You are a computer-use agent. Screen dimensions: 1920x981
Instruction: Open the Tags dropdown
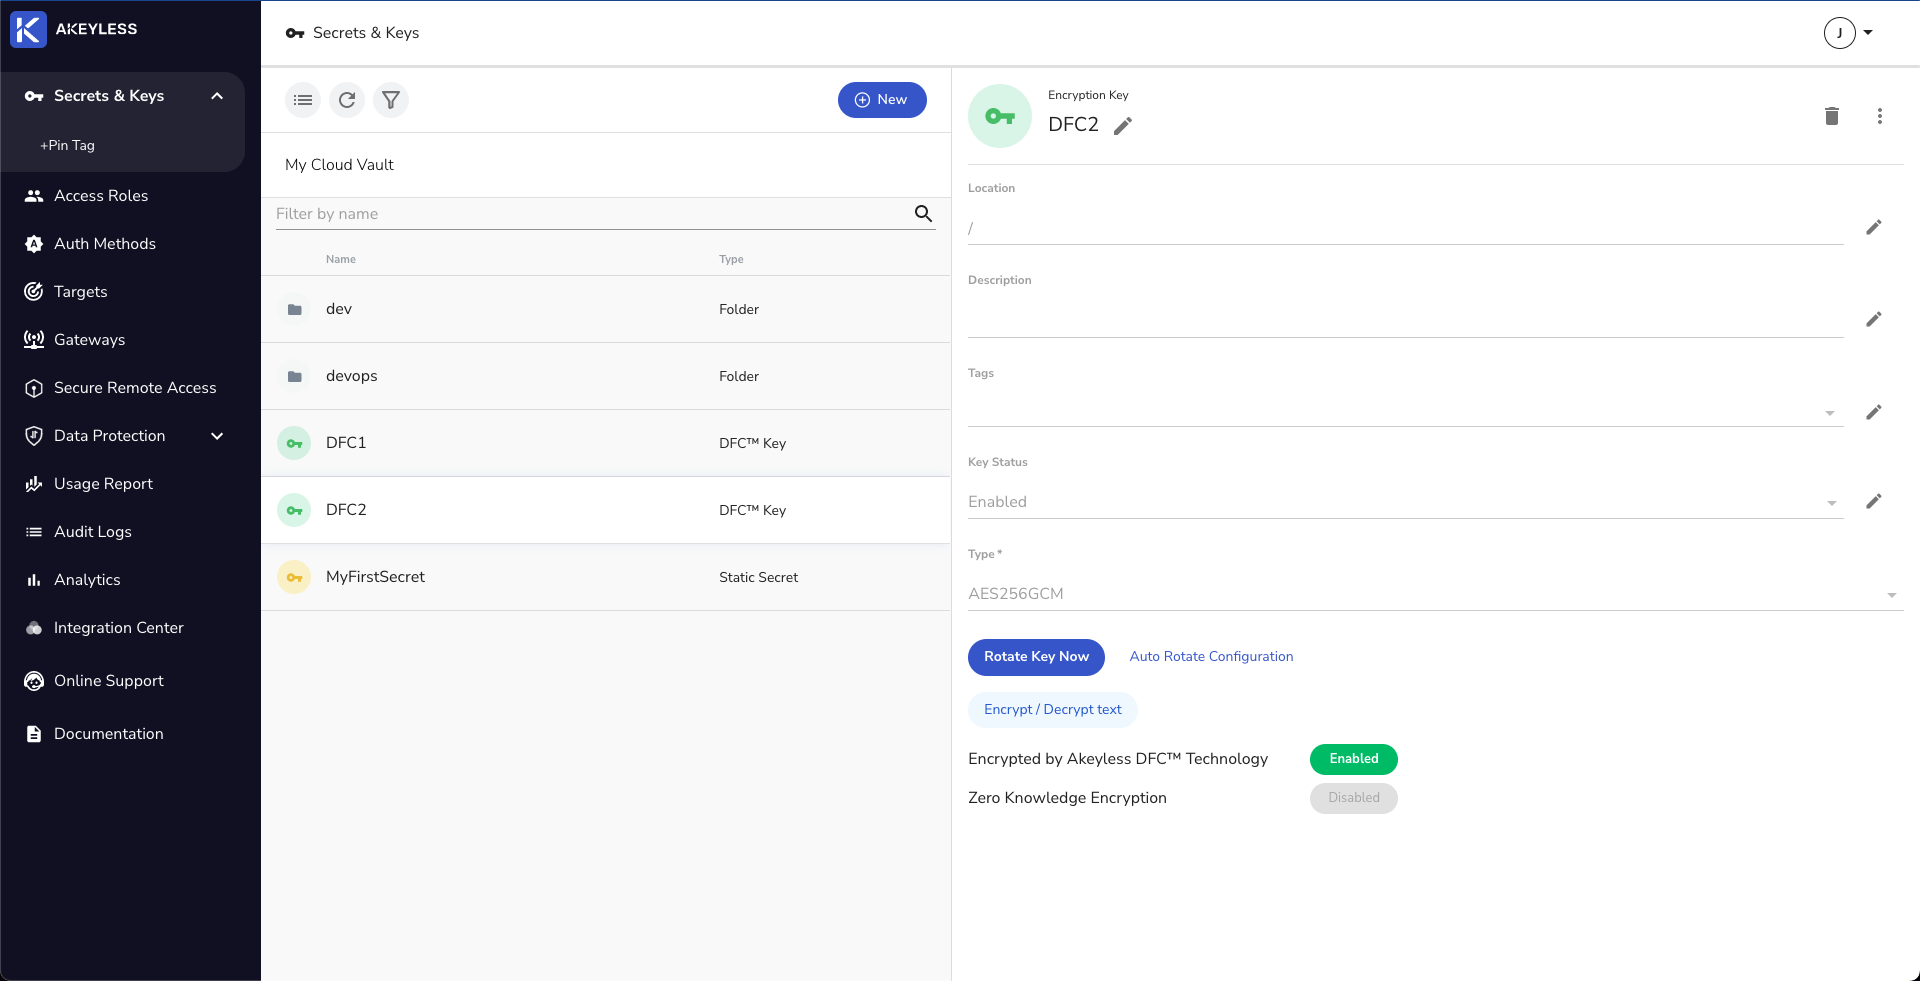coord(1830,413)
